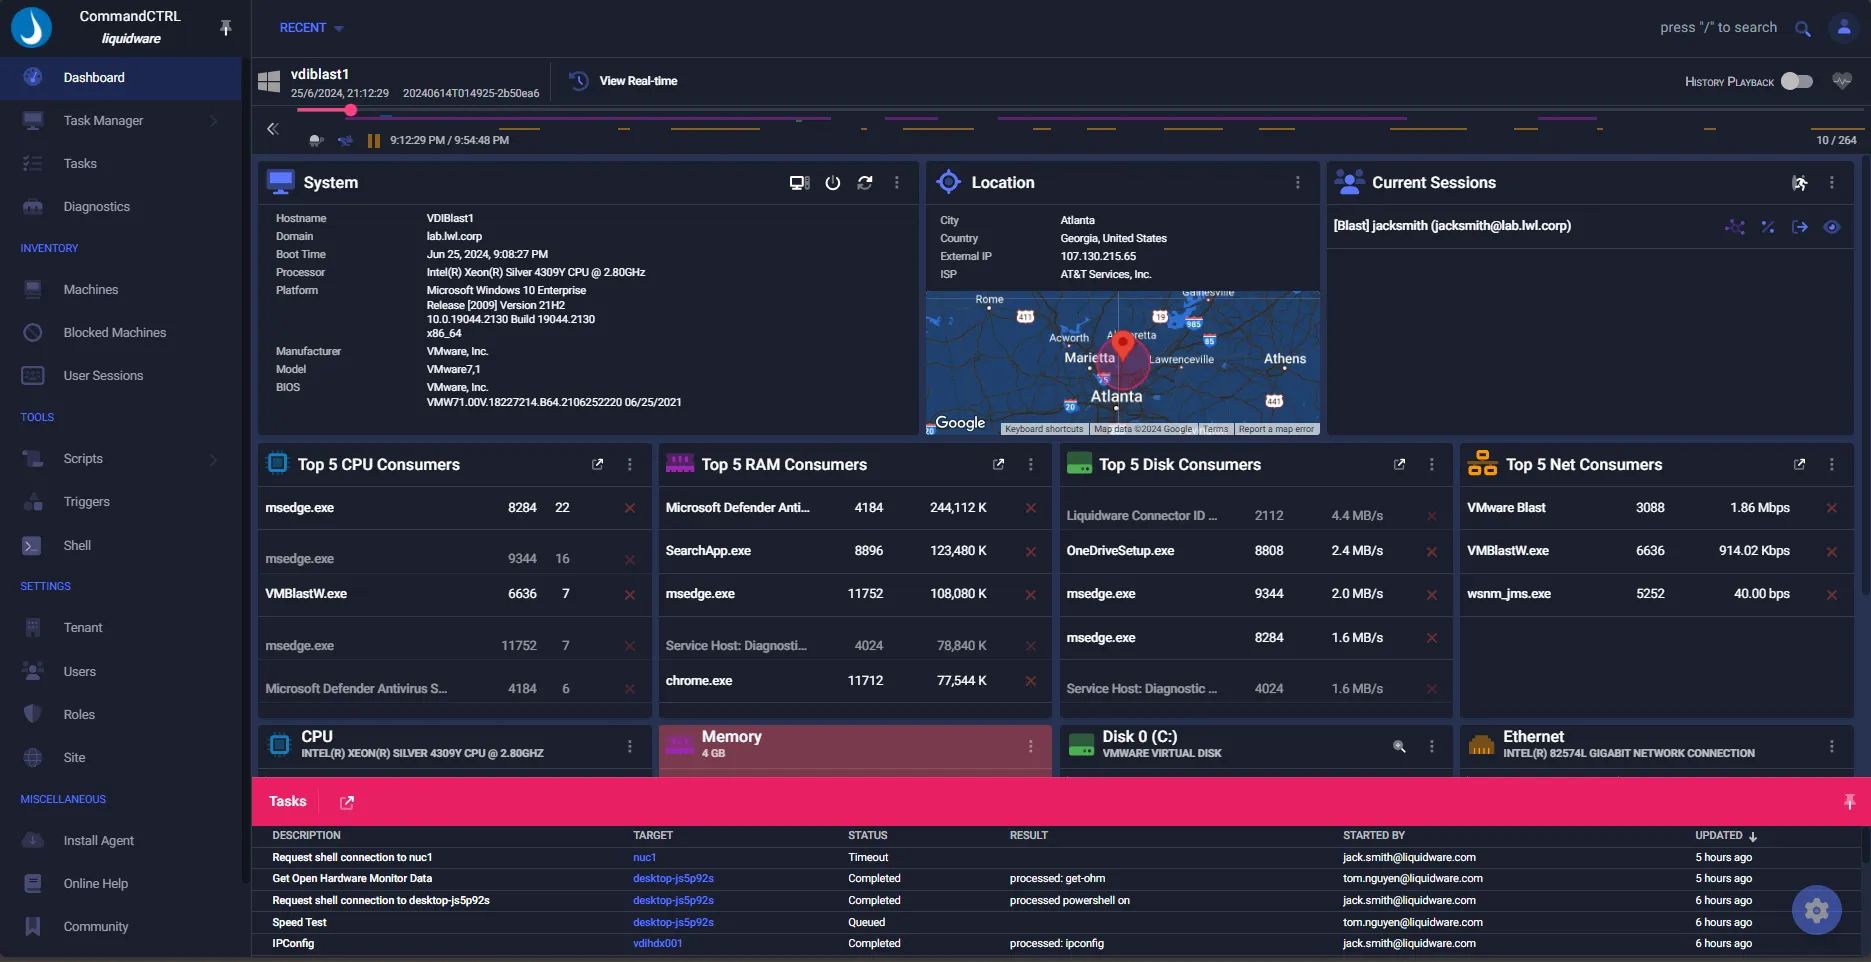Kill VMBlastW.exe in CPU Consumers list
The image size is (1871, 962).
tap(630, 595)
